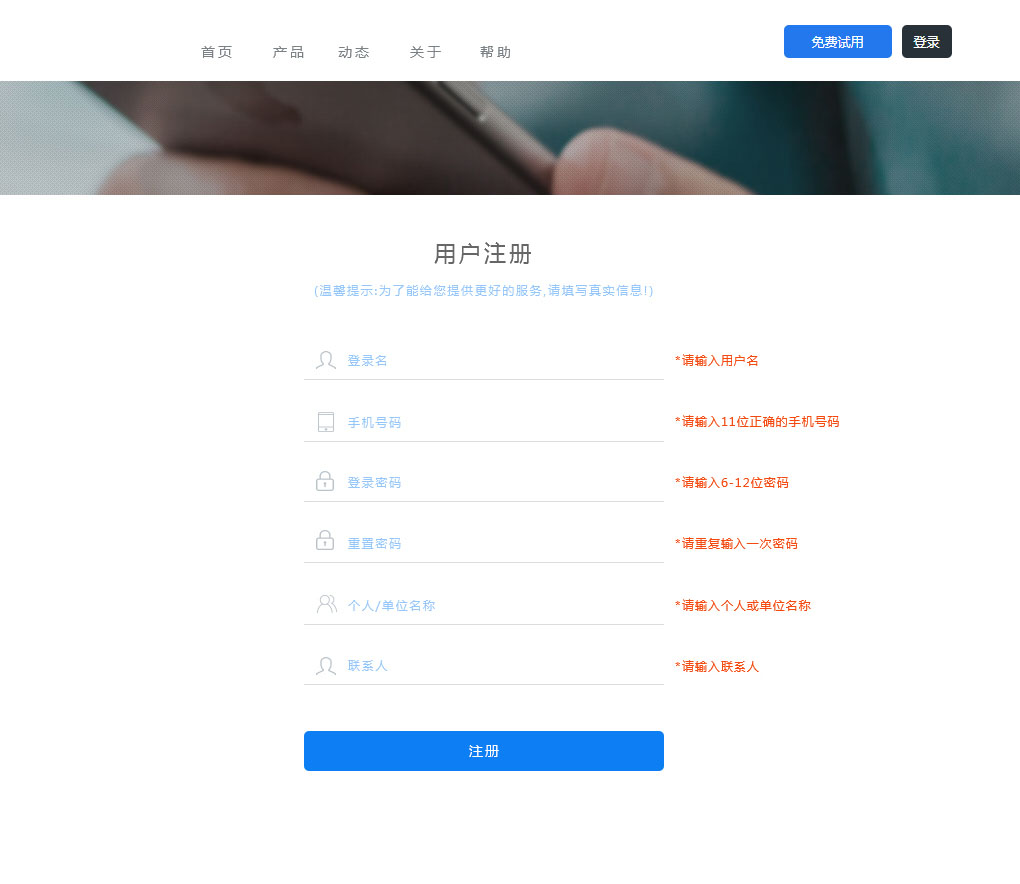Click the *请输入6-12位密码 message

coord(732,483)
